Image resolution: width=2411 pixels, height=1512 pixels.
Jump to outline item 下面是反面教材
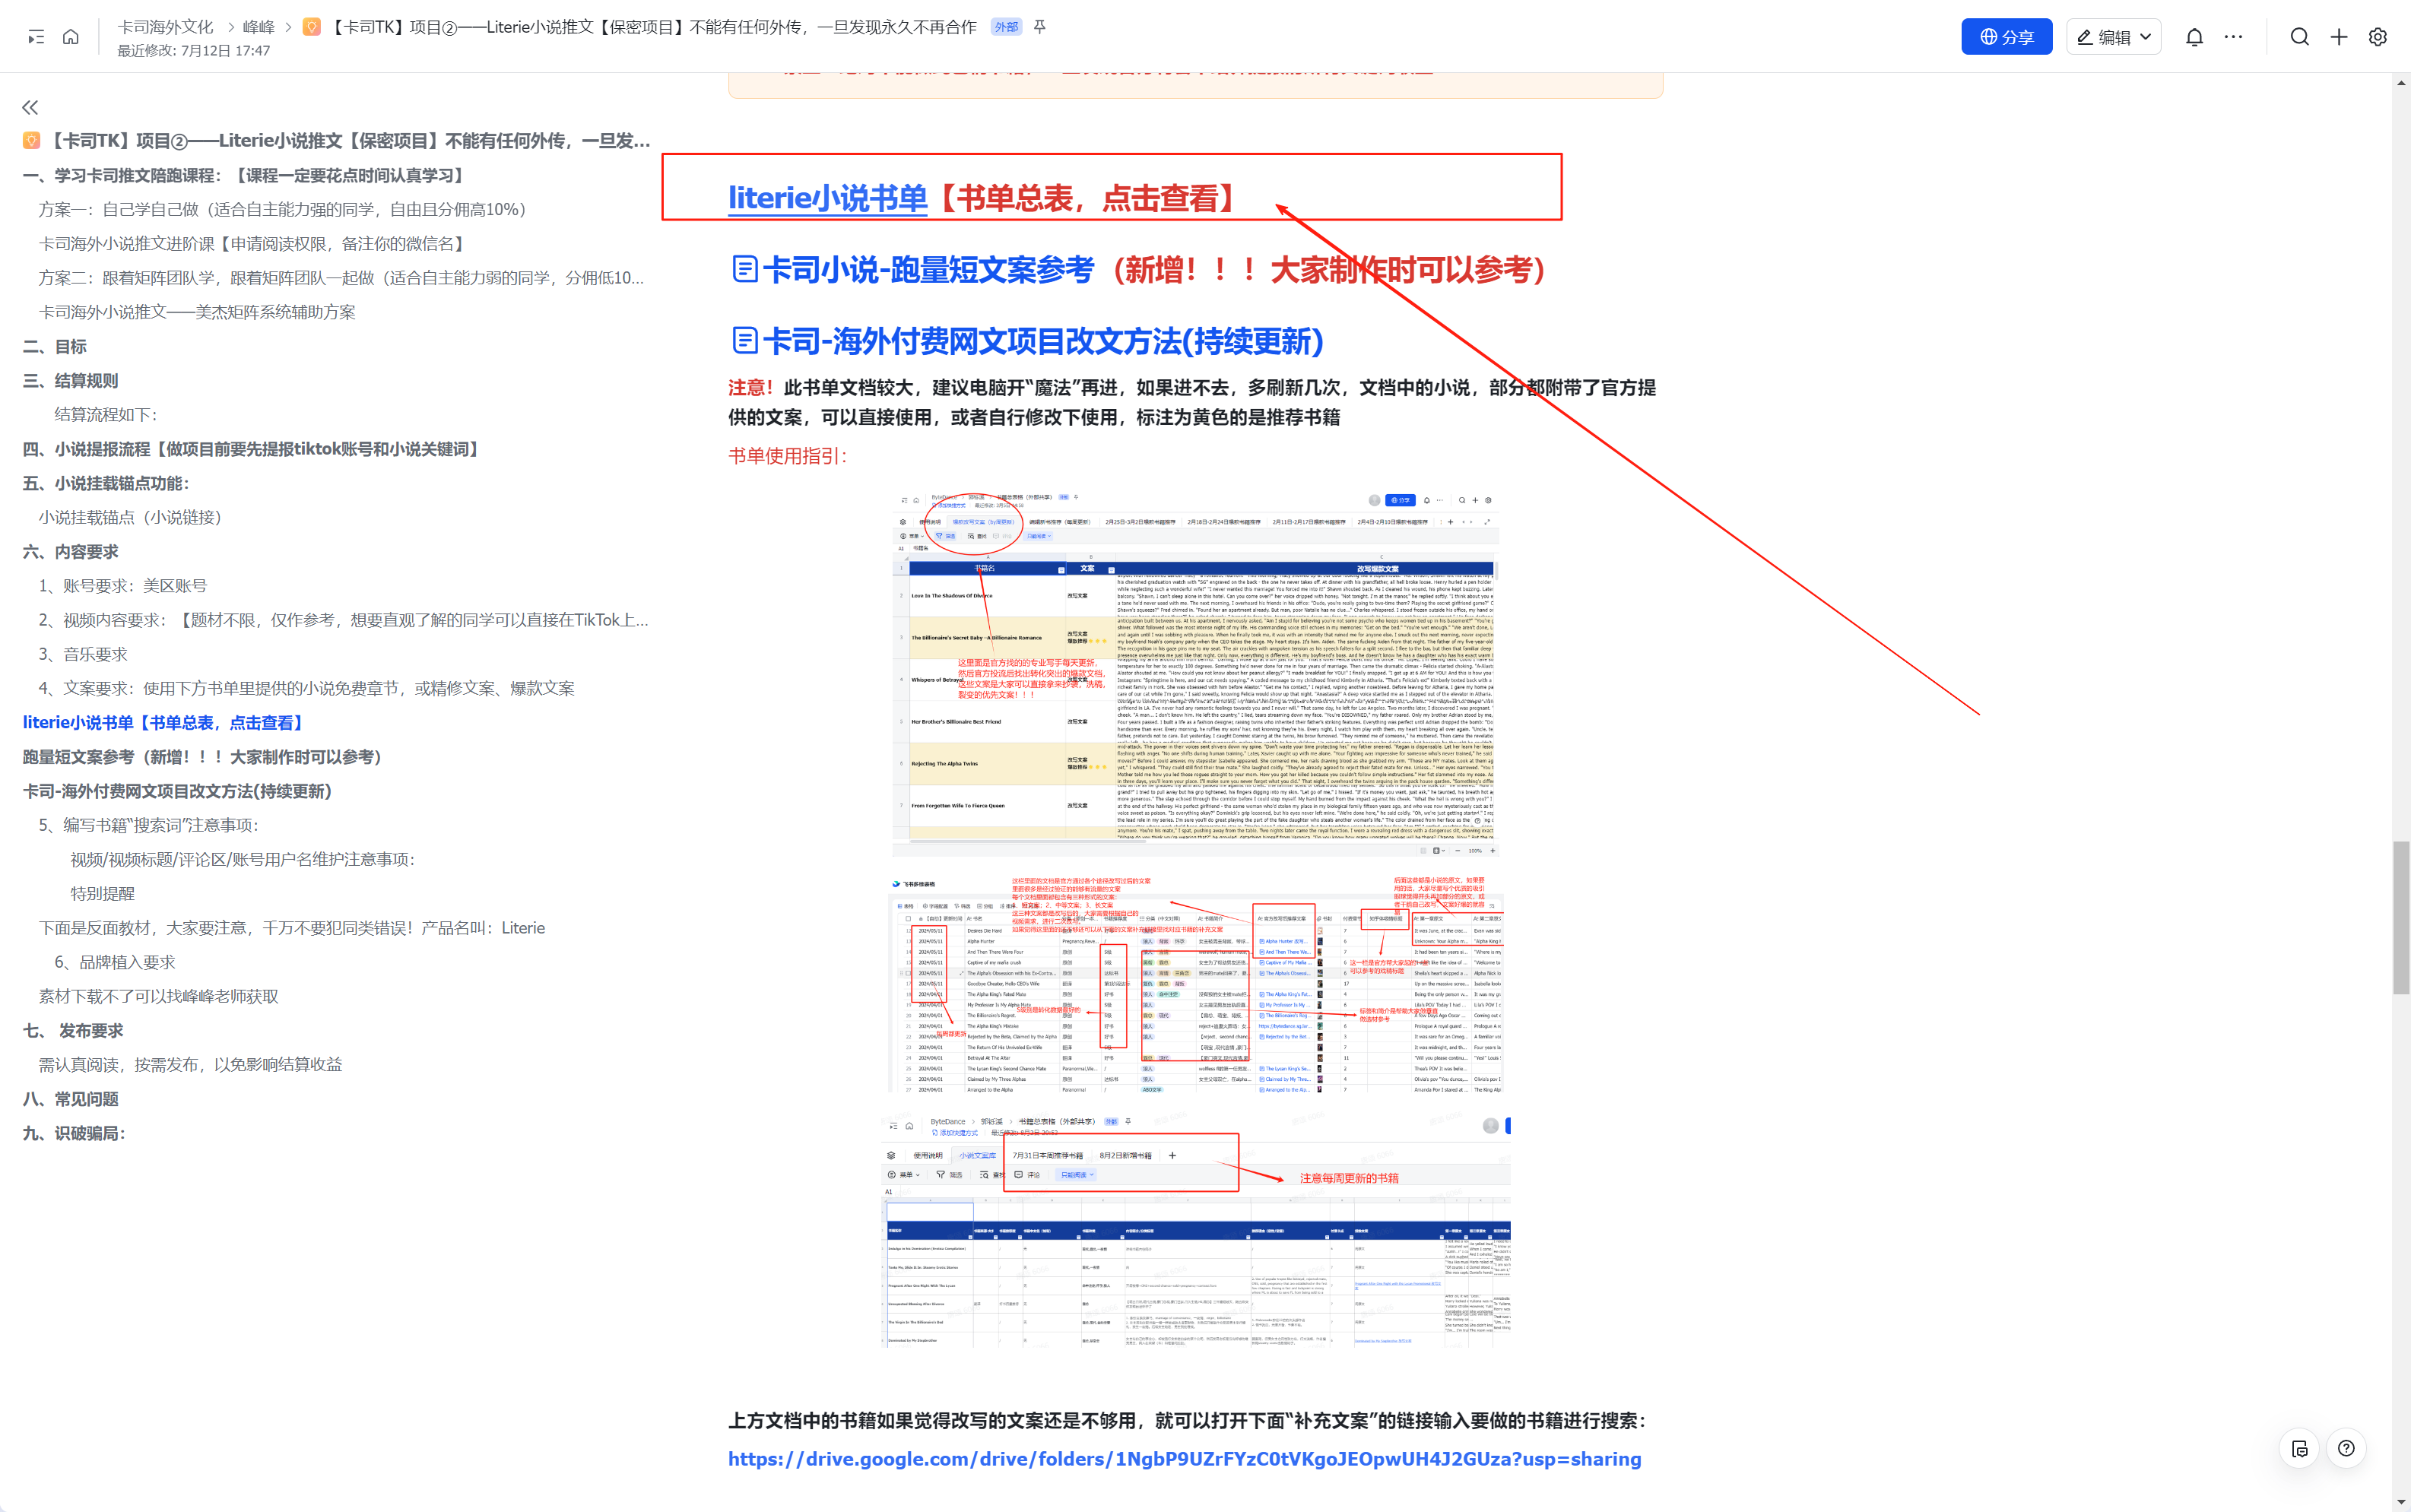point(292,928)
